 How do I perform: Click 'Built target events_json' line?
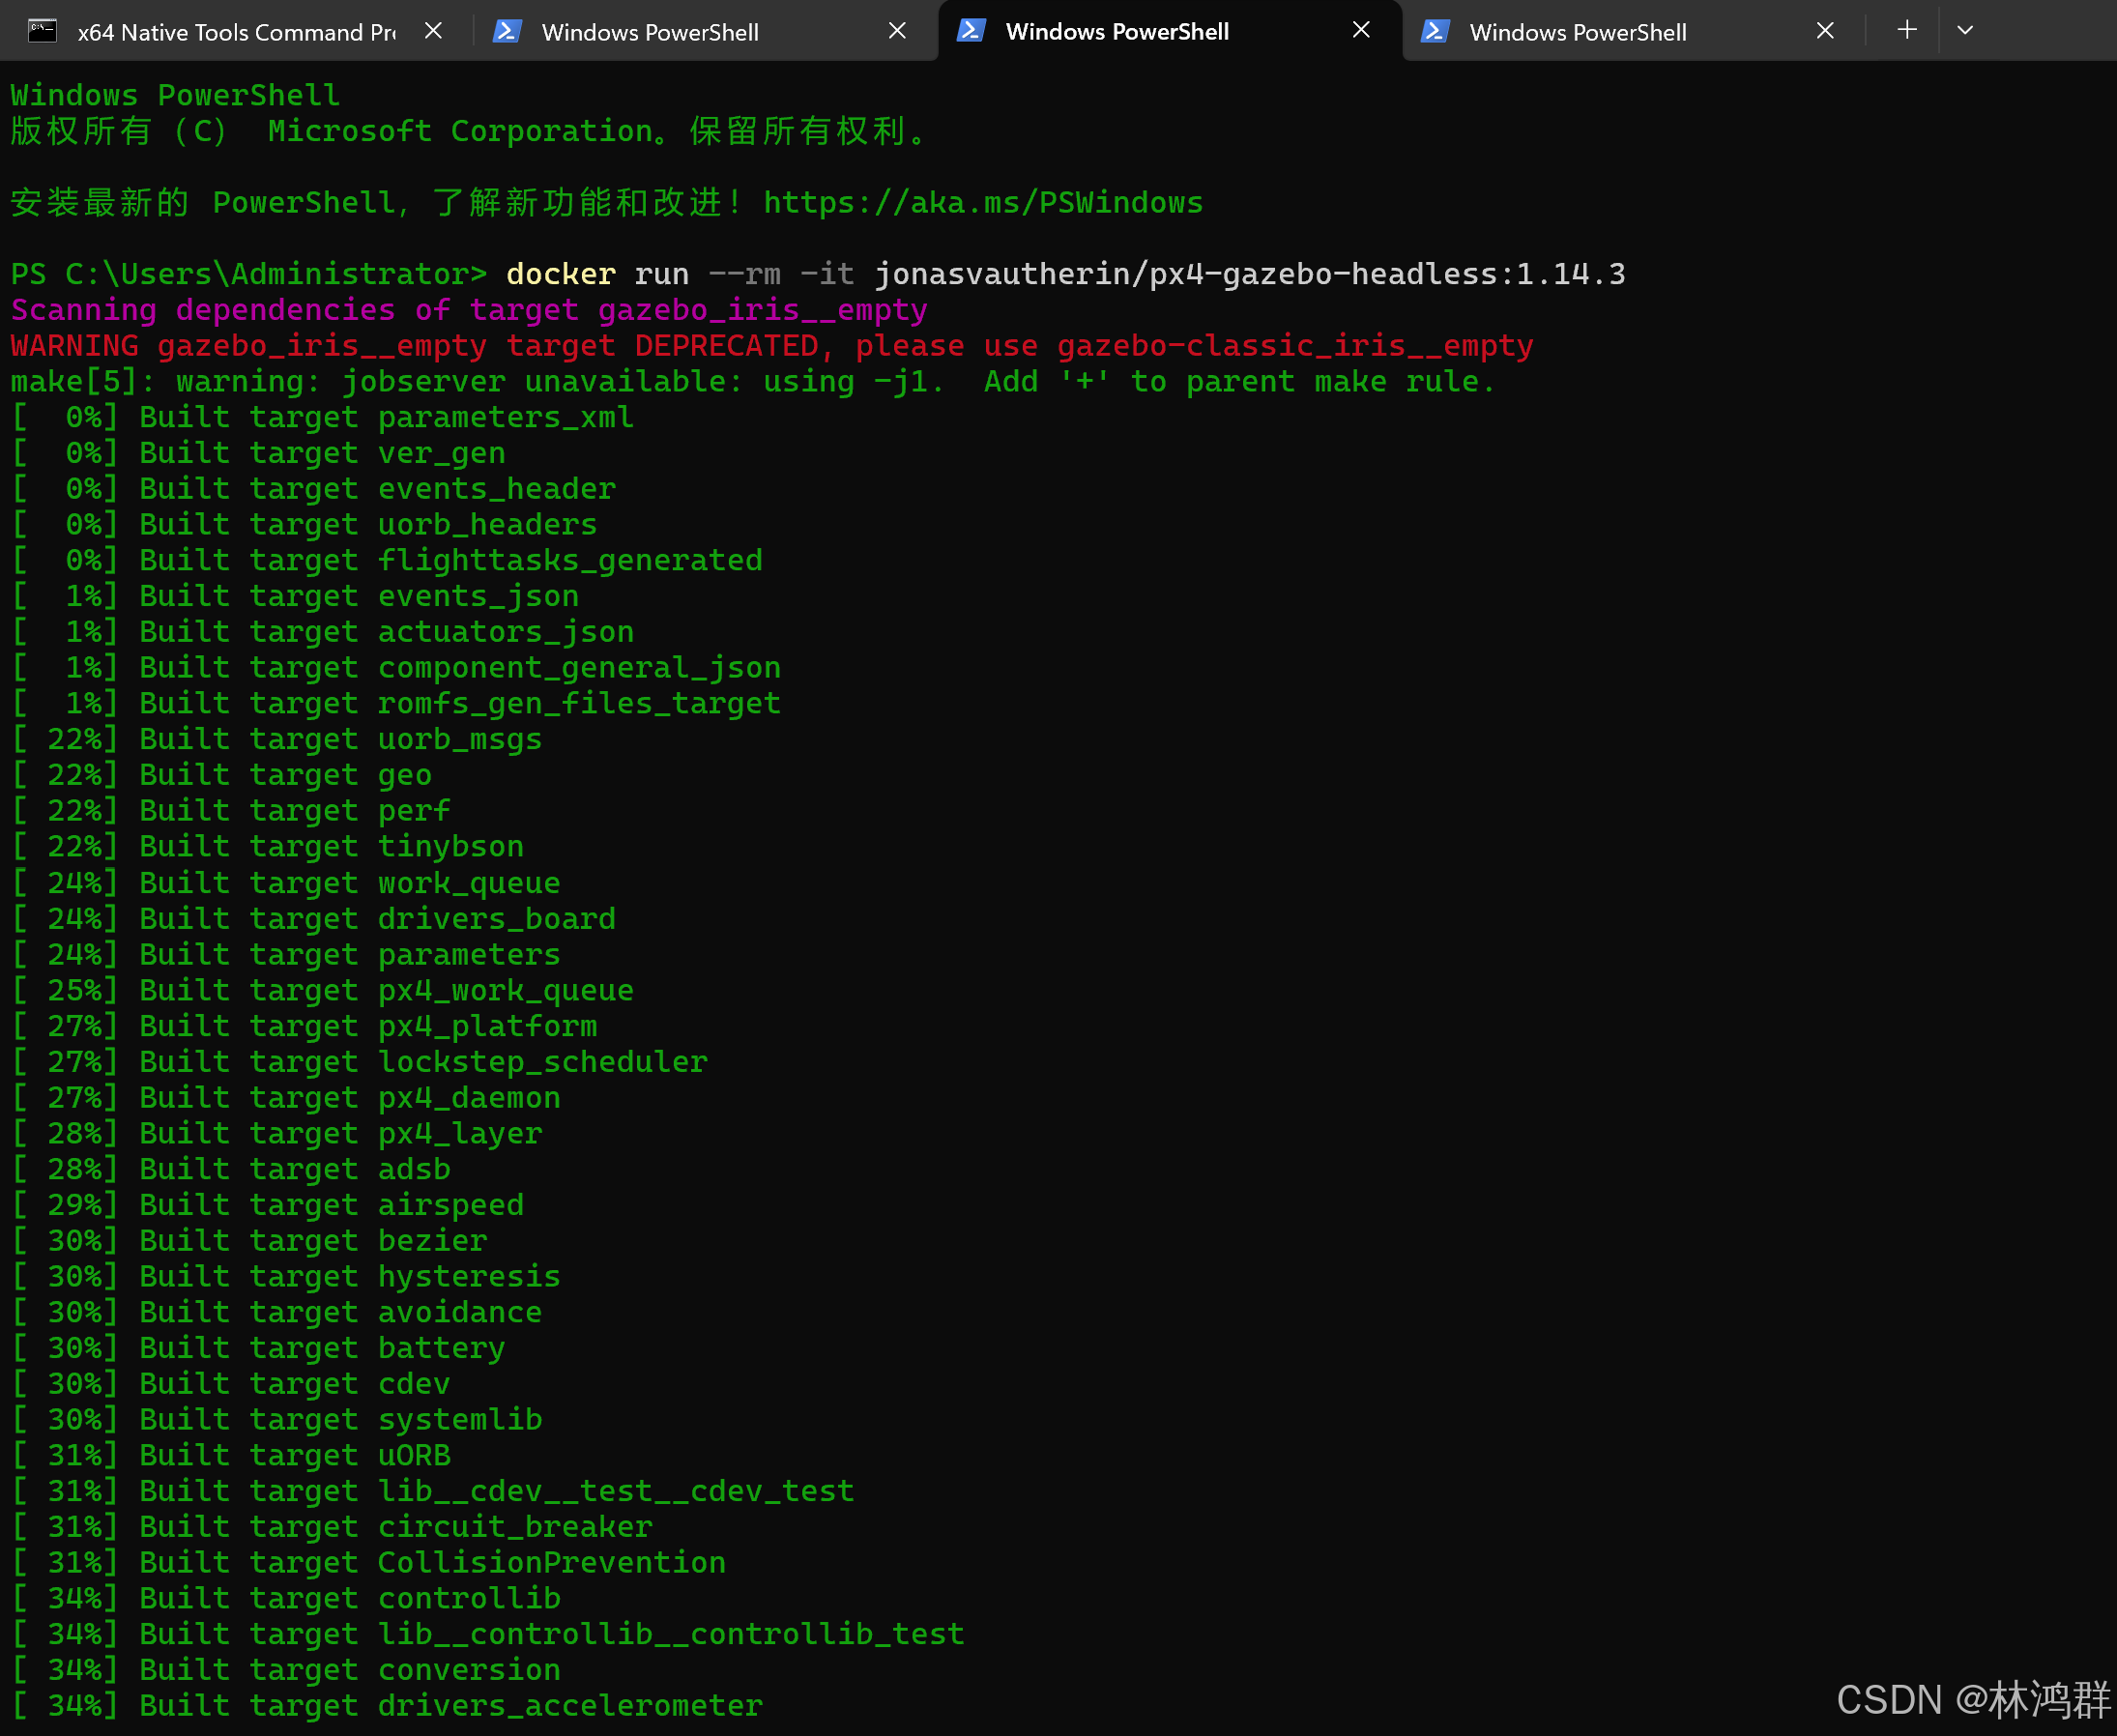pyautogui.click(x=295, y=596)
